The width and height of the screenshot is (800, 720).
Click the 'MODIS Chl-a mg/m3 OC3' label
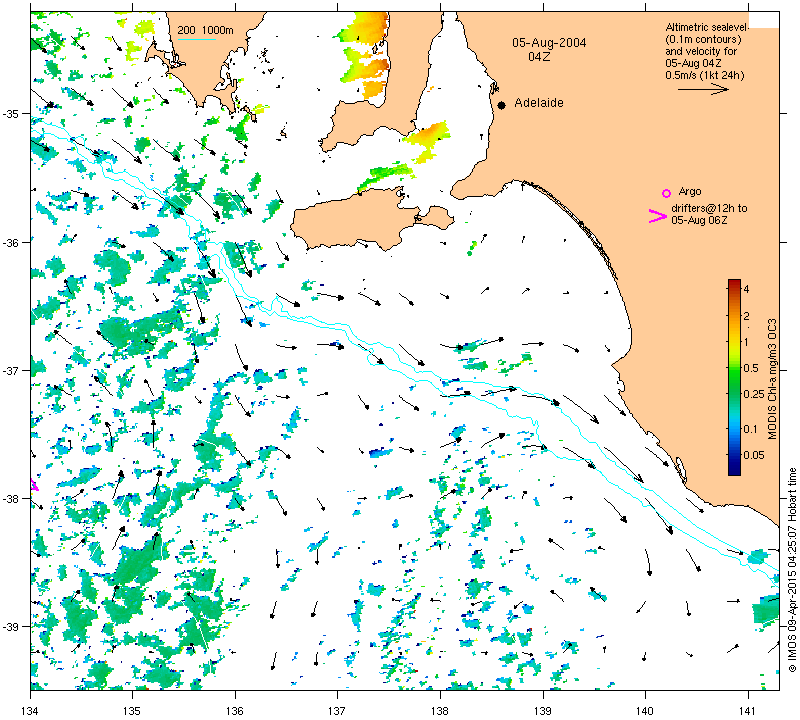772,379
